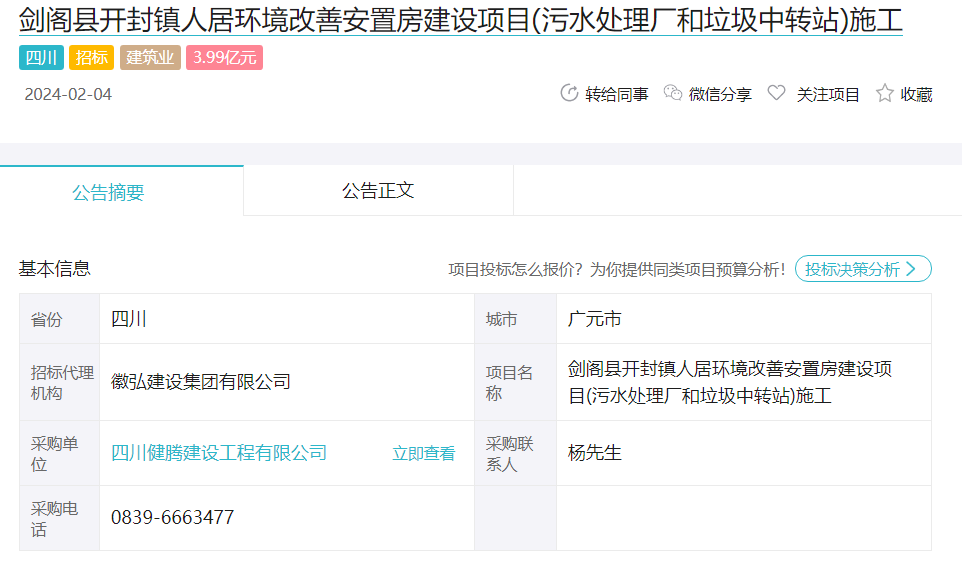Viewport: 962px width, 563px height.
Task: Click the 关注项目 text link
Action: pyautogui.click(x=828, y=94)
